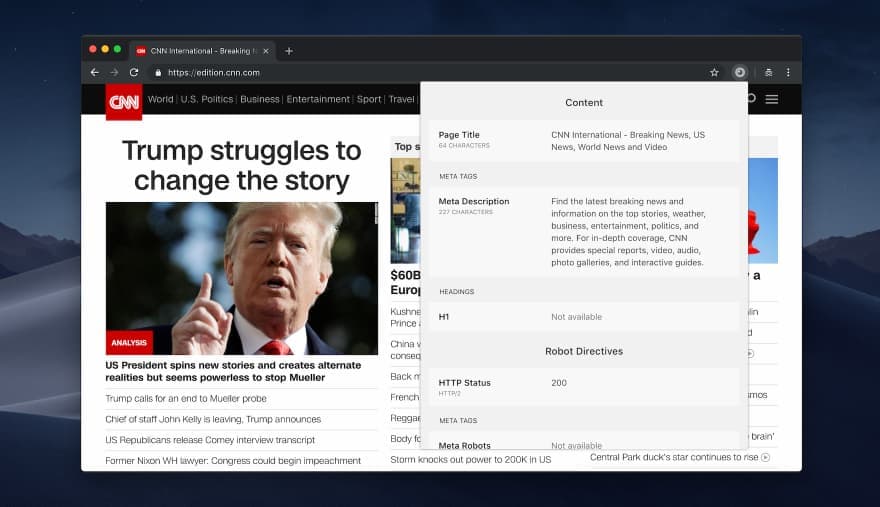Click the SEO extension icon in toolbar
The image size is (880, 507).
coord(740,72)
